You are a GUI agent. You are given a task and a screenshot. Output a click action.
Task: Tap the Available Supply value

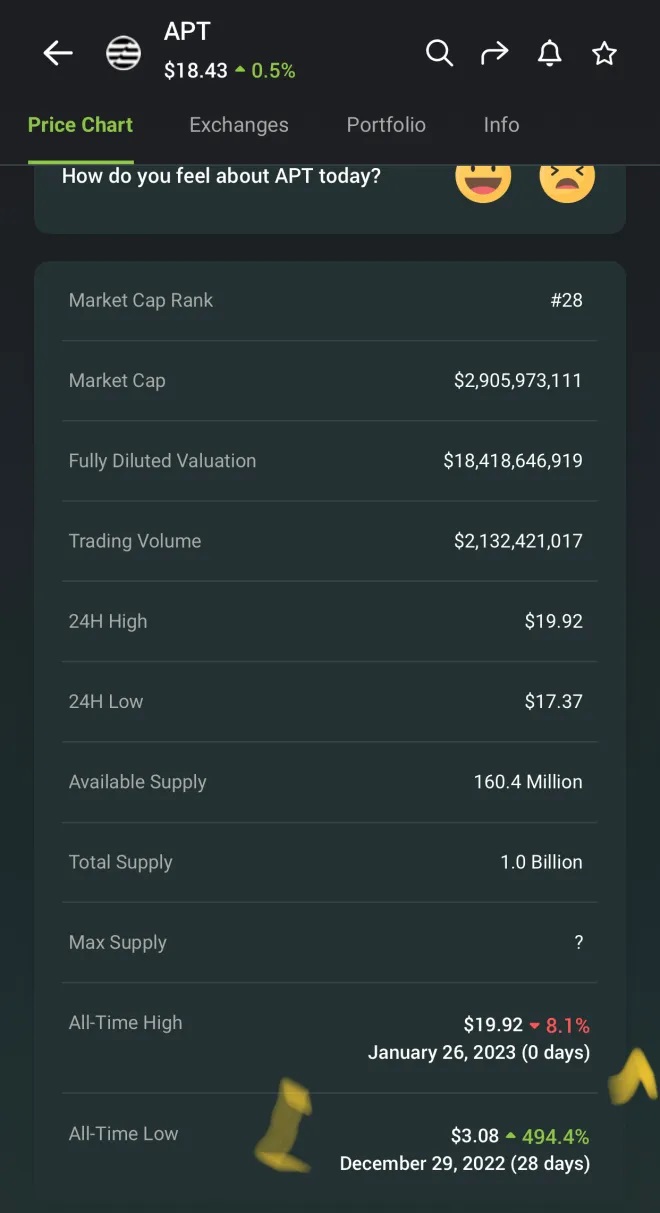527,782
